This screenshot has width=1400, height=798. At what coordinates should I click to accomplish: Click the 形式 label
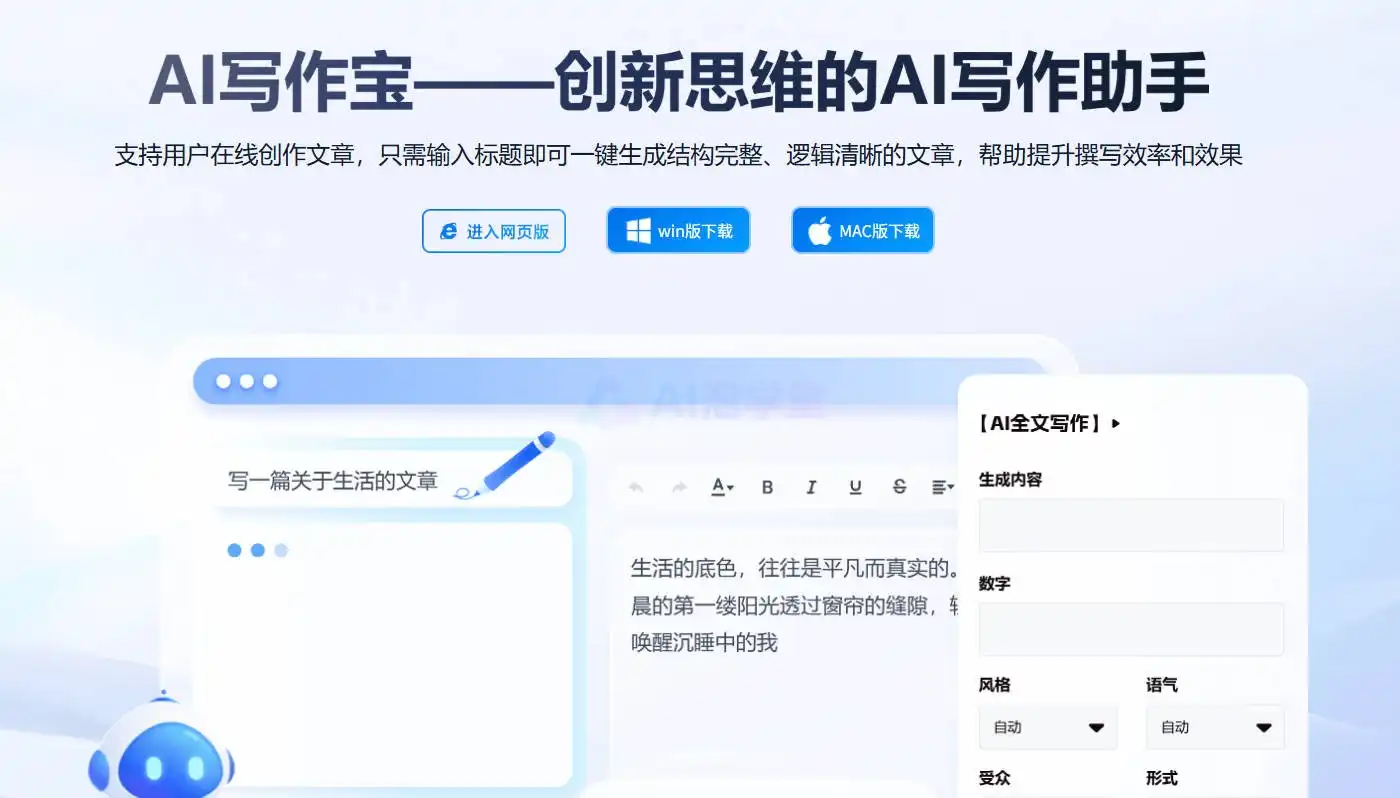[1162, 778]
